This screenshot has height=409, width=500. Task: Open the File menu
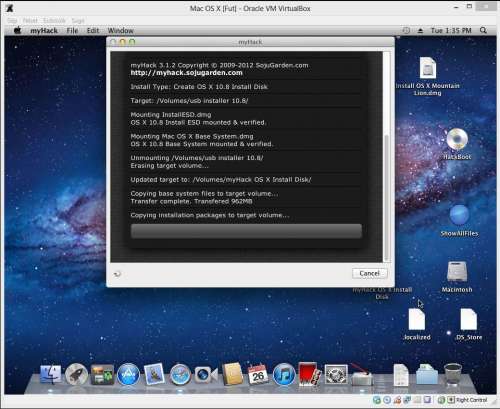72,31
